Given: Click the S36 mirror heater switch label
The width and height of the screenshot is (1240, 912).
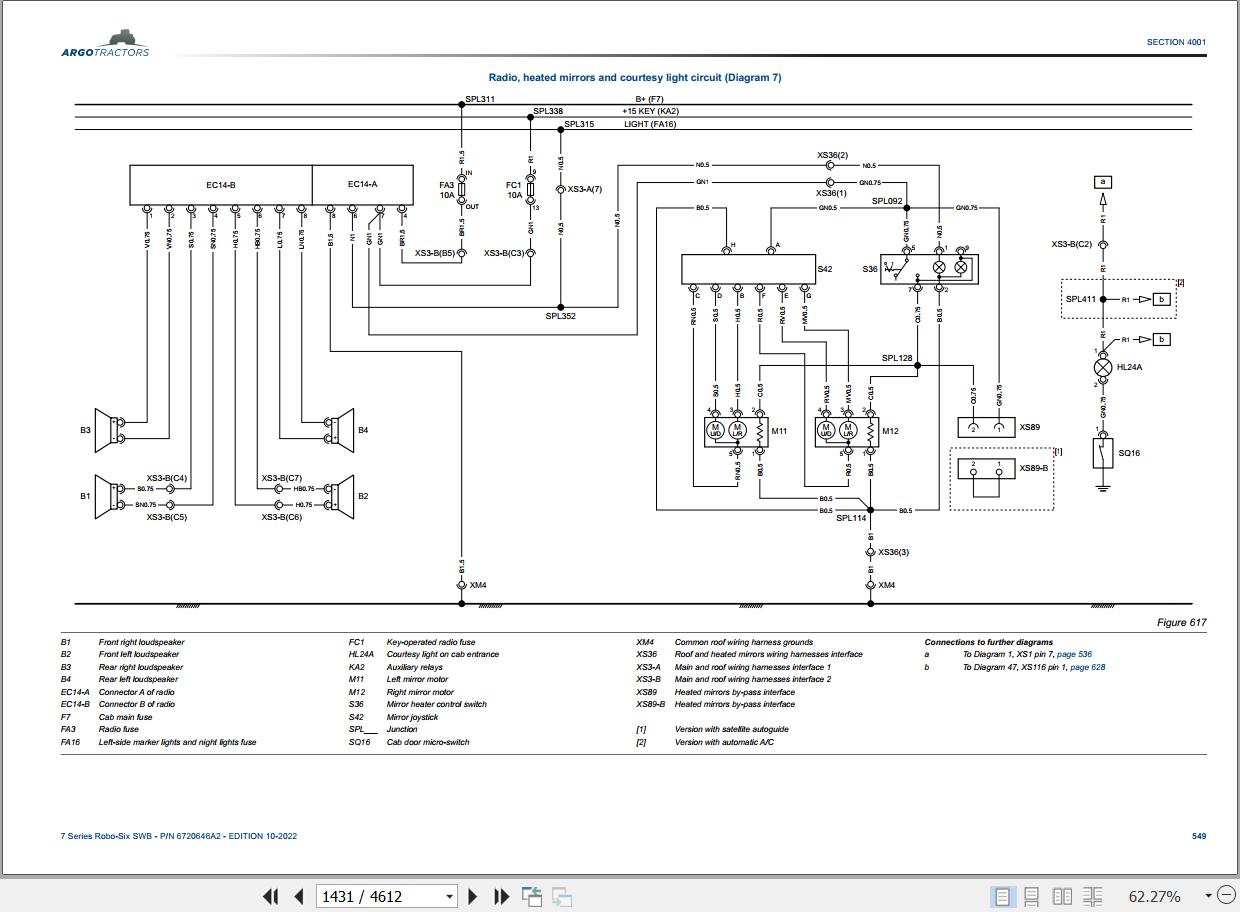Looking at the screenshot, I should click(x=869, y=269).
